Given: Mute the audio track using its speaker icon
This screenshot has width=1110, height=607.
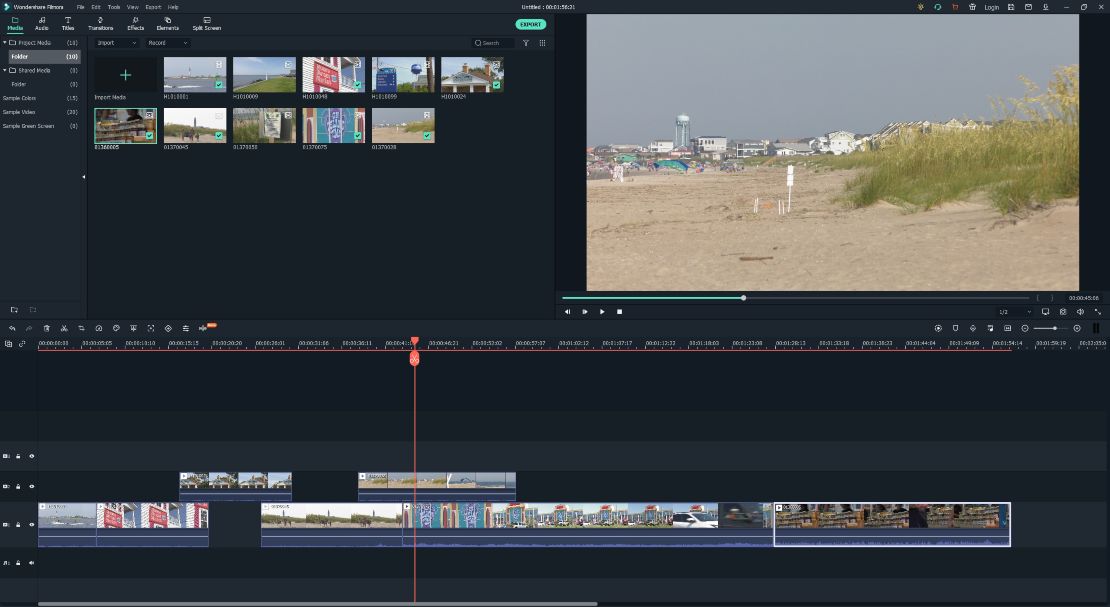Looking at the screenshot, I should 31,563.
